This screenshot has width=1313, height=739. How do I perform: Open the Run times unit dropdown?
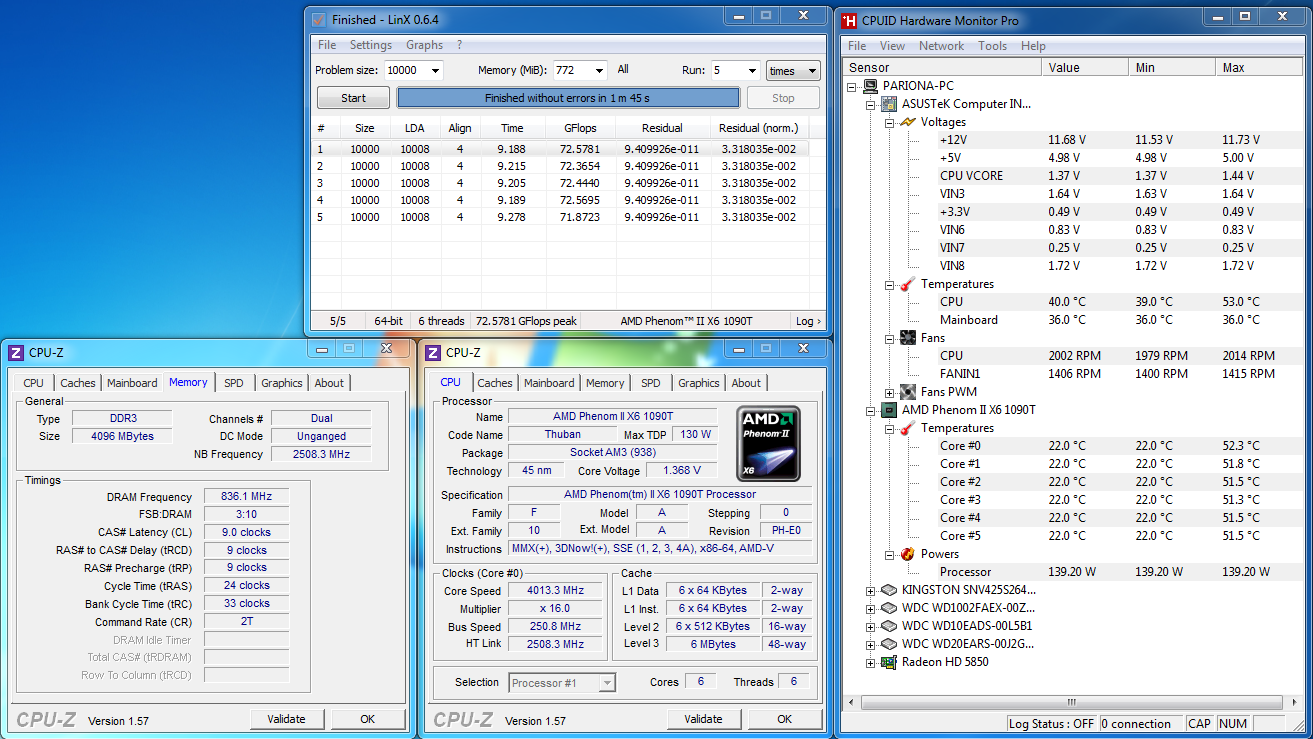click(811, 71)
